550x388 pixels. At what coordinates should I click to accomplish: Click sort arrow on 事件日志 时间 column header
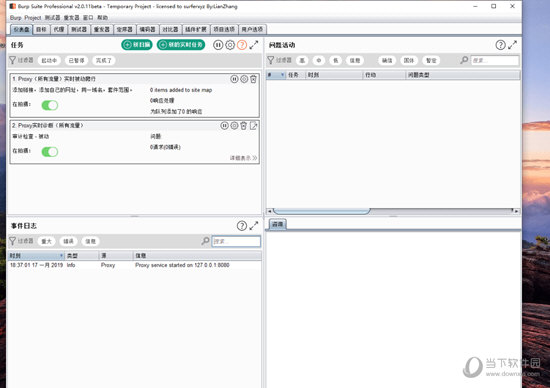click(61, 255)
